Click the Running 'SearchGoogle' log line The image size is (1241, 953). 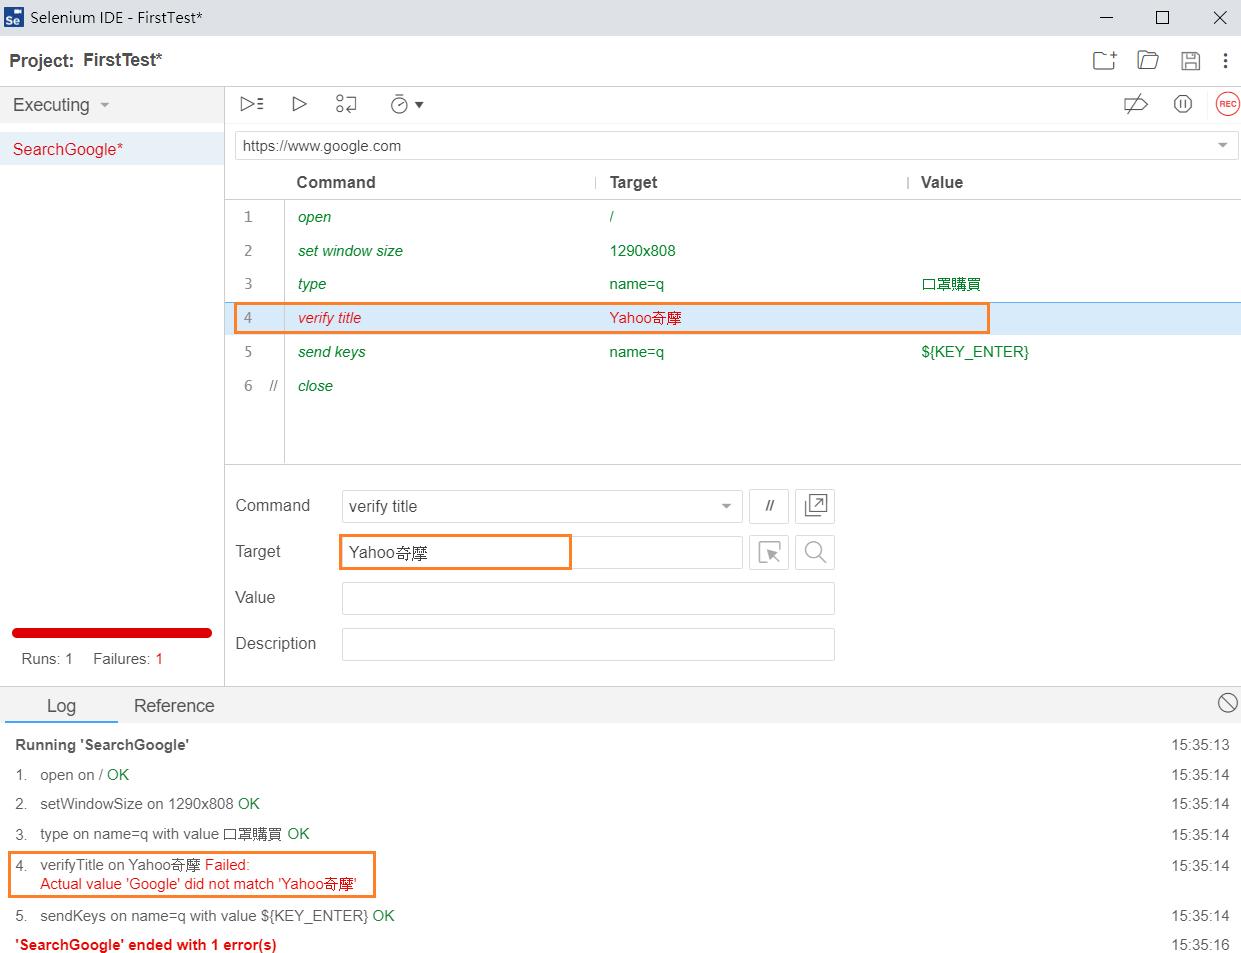coord(102,745)
